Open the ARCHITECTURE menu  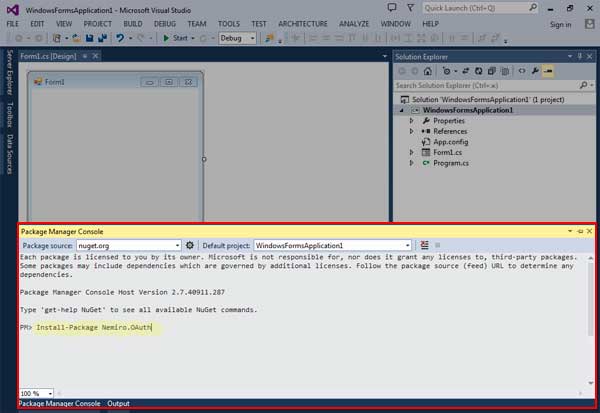coord(303,24)
